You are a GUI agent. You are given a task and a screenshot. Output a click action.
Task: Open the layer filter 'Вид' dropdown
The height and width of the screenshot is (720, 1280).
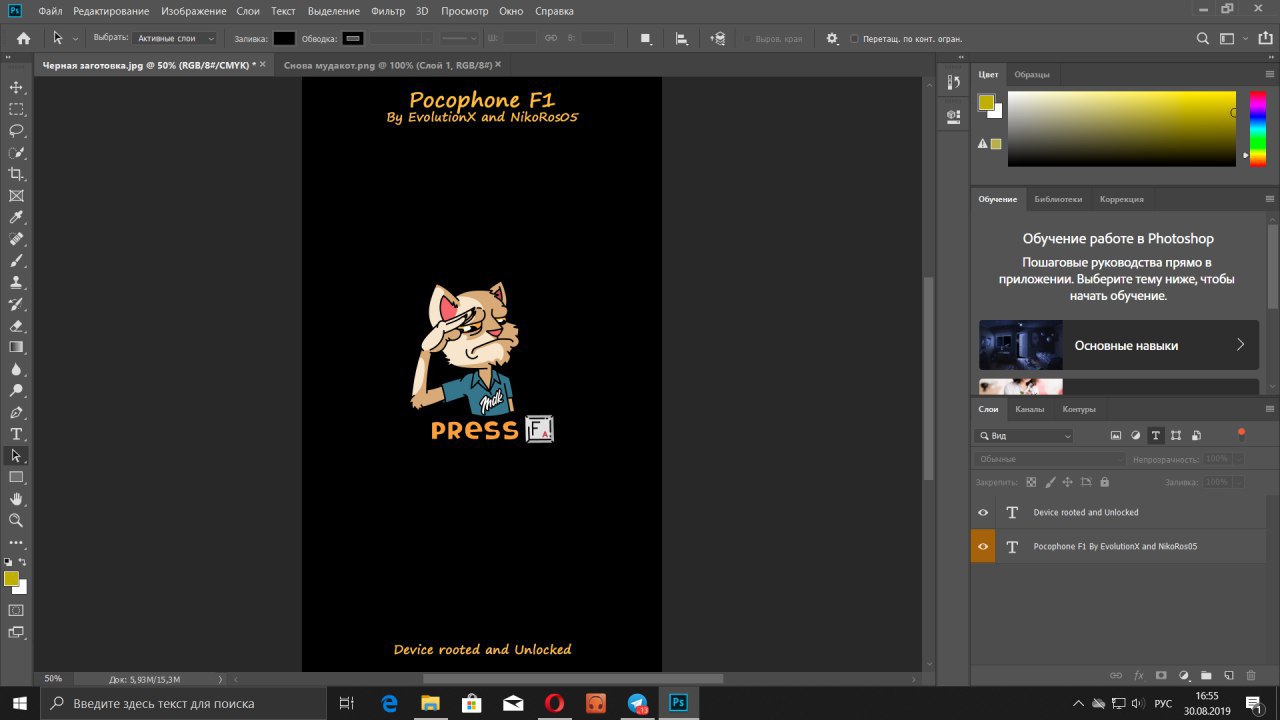coord(1024,436)
